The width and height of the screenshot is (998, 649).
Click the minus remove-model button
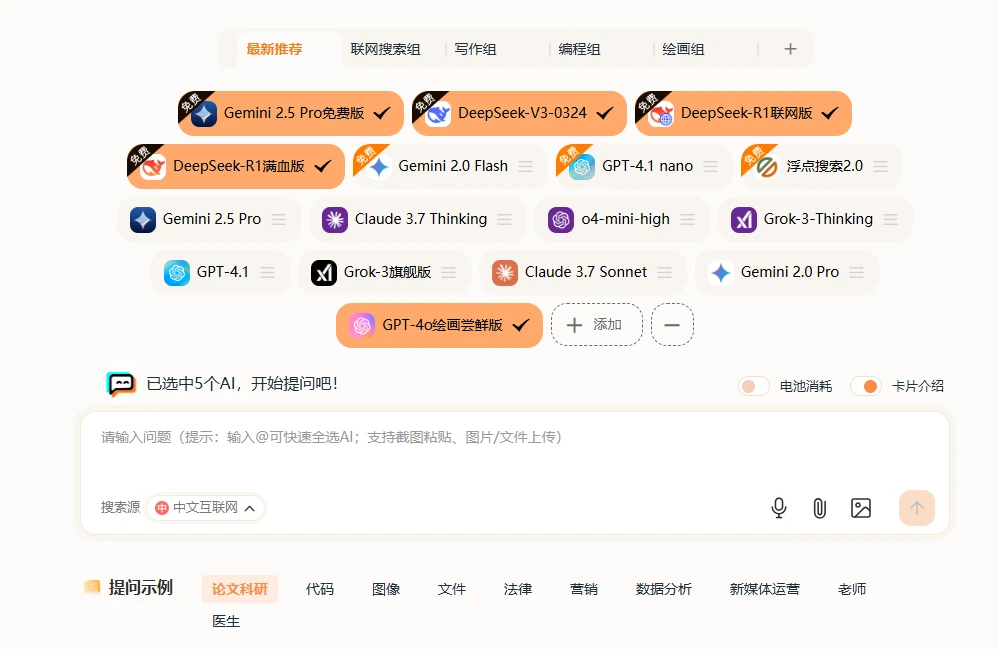[672, 324]
